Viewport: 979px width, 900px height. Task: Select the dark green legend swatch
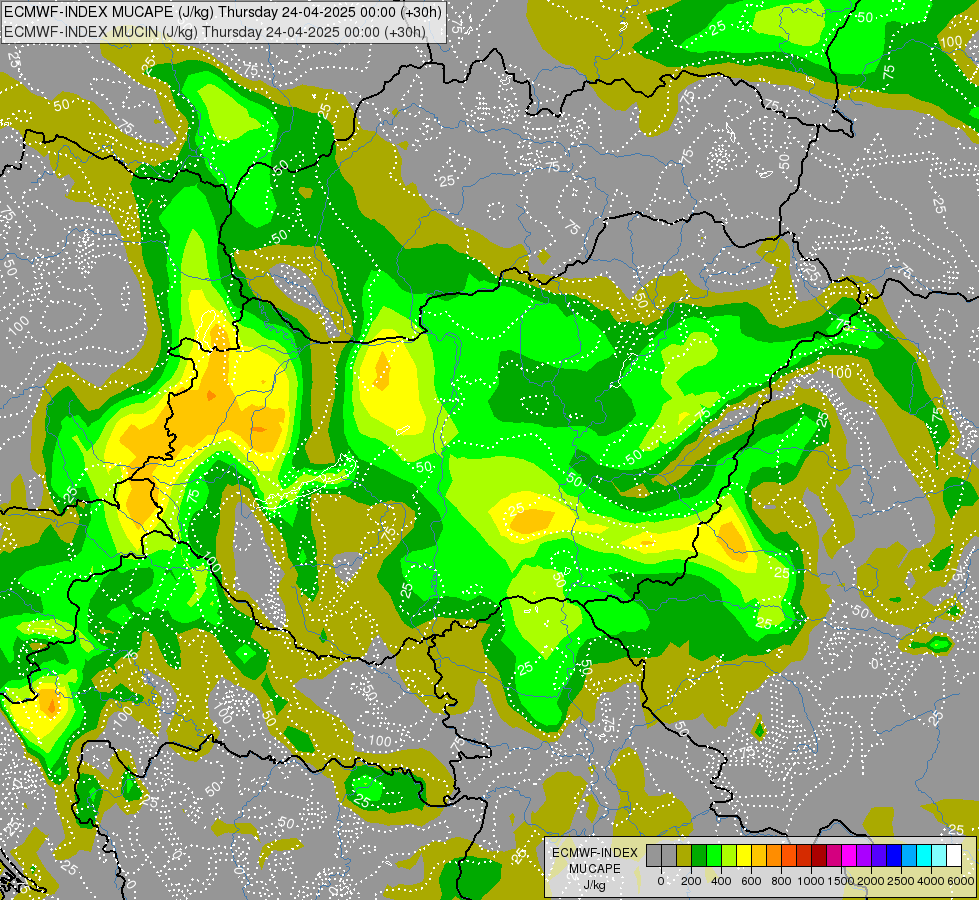coord(699,856)
